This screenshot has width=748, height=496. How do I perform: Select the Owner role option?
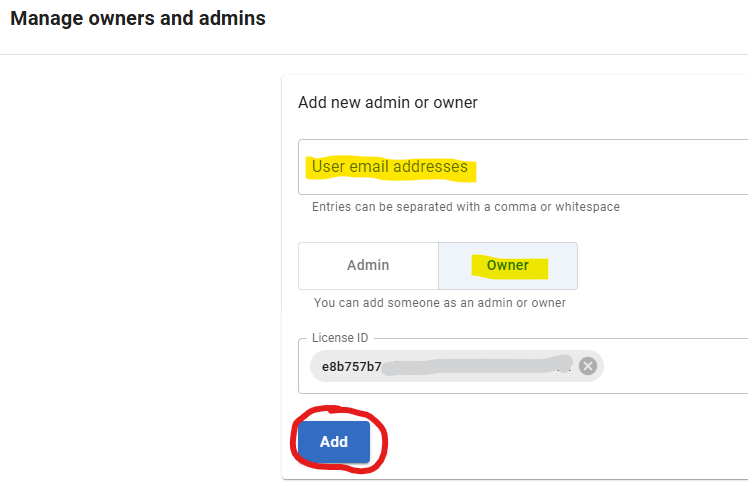pyautogui.click(x=508, y=266)
